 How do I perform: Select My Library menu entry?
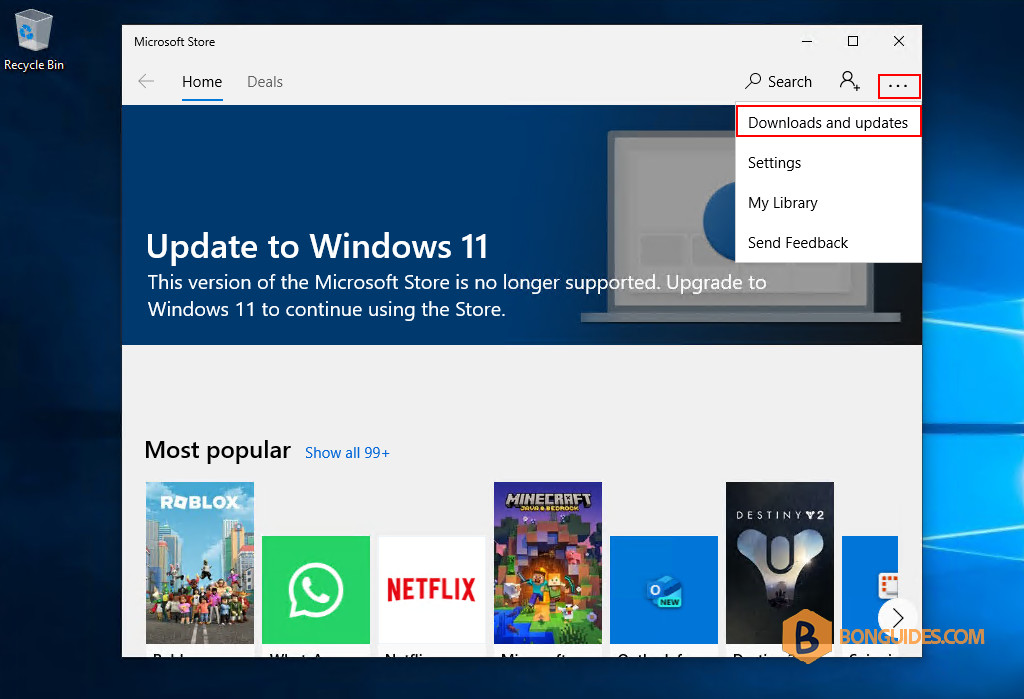tap(828, 203)
